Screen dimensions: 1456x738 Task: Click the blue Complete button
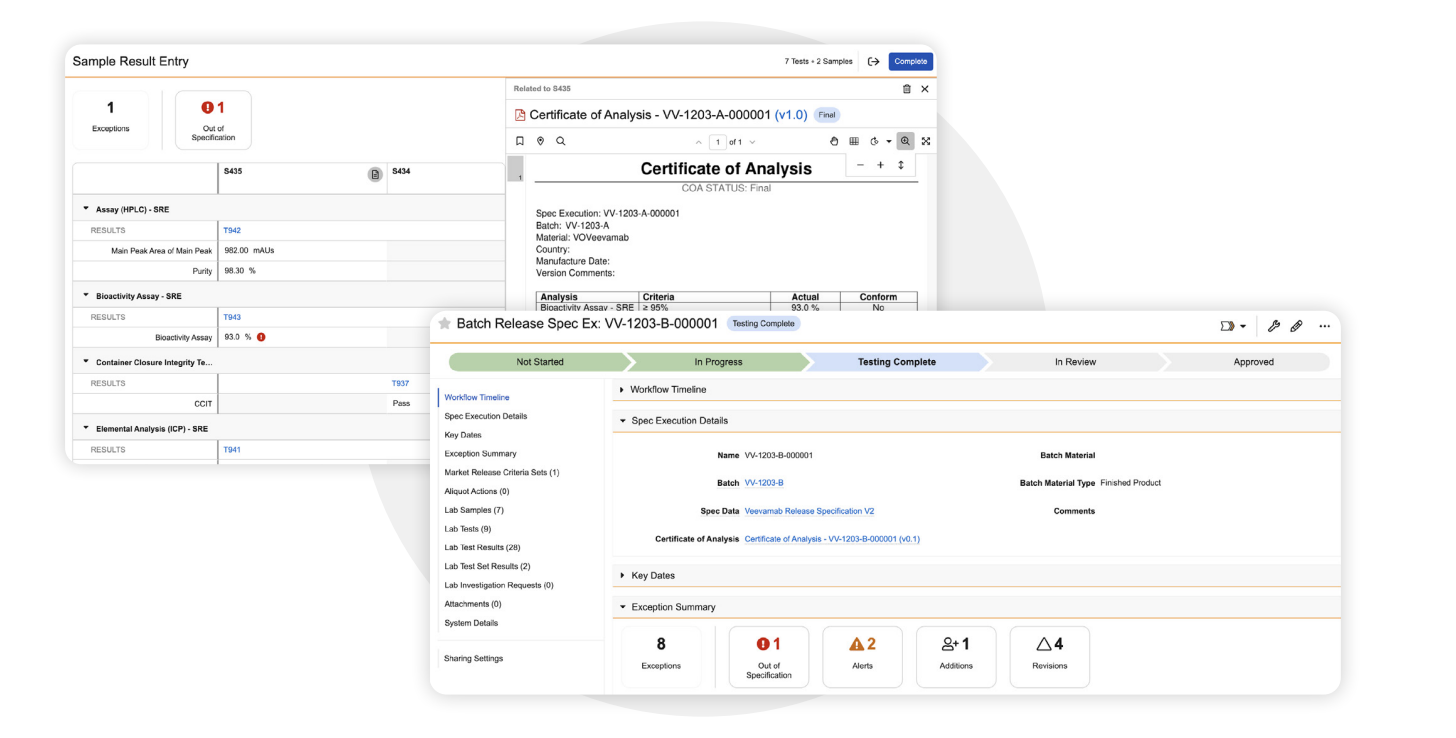point(910,61)
